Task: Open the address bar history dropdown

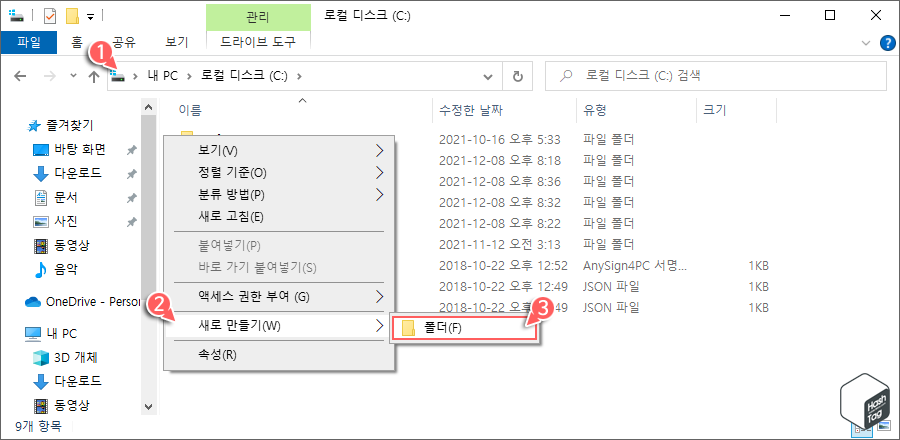Action: [x=488, y=76]
